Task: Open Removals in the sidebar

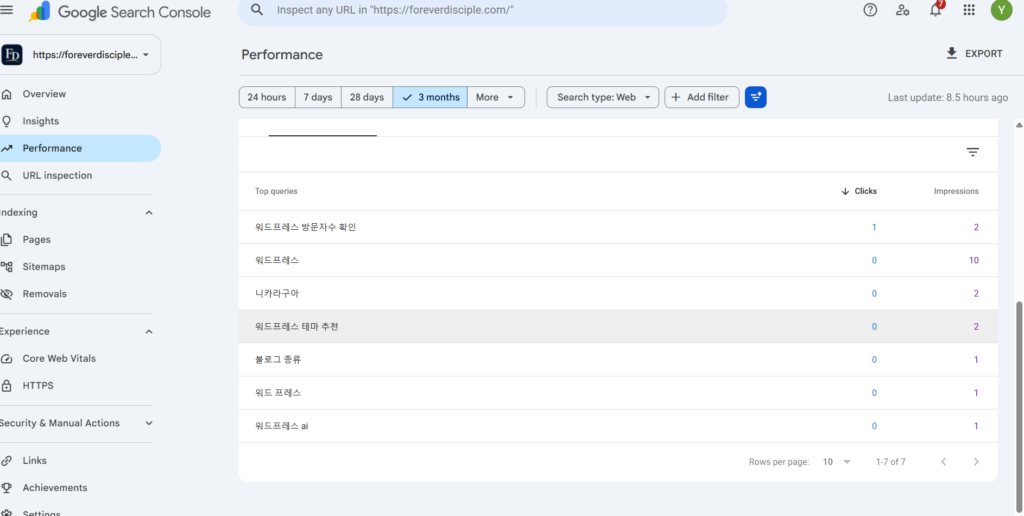Action: click(x=44, y=294)
